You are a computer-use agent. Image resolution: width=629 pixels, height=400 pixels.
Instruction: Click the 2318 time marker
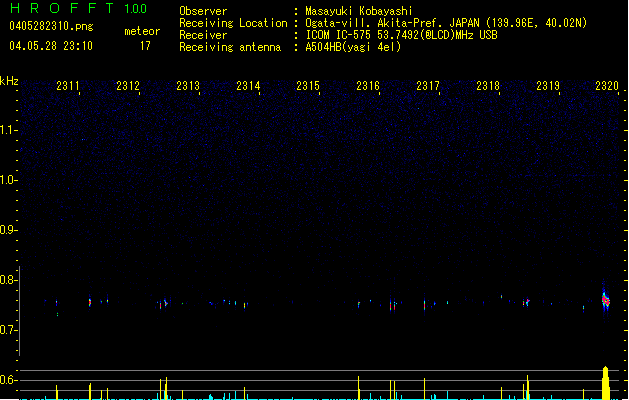[x=488, y=86]
